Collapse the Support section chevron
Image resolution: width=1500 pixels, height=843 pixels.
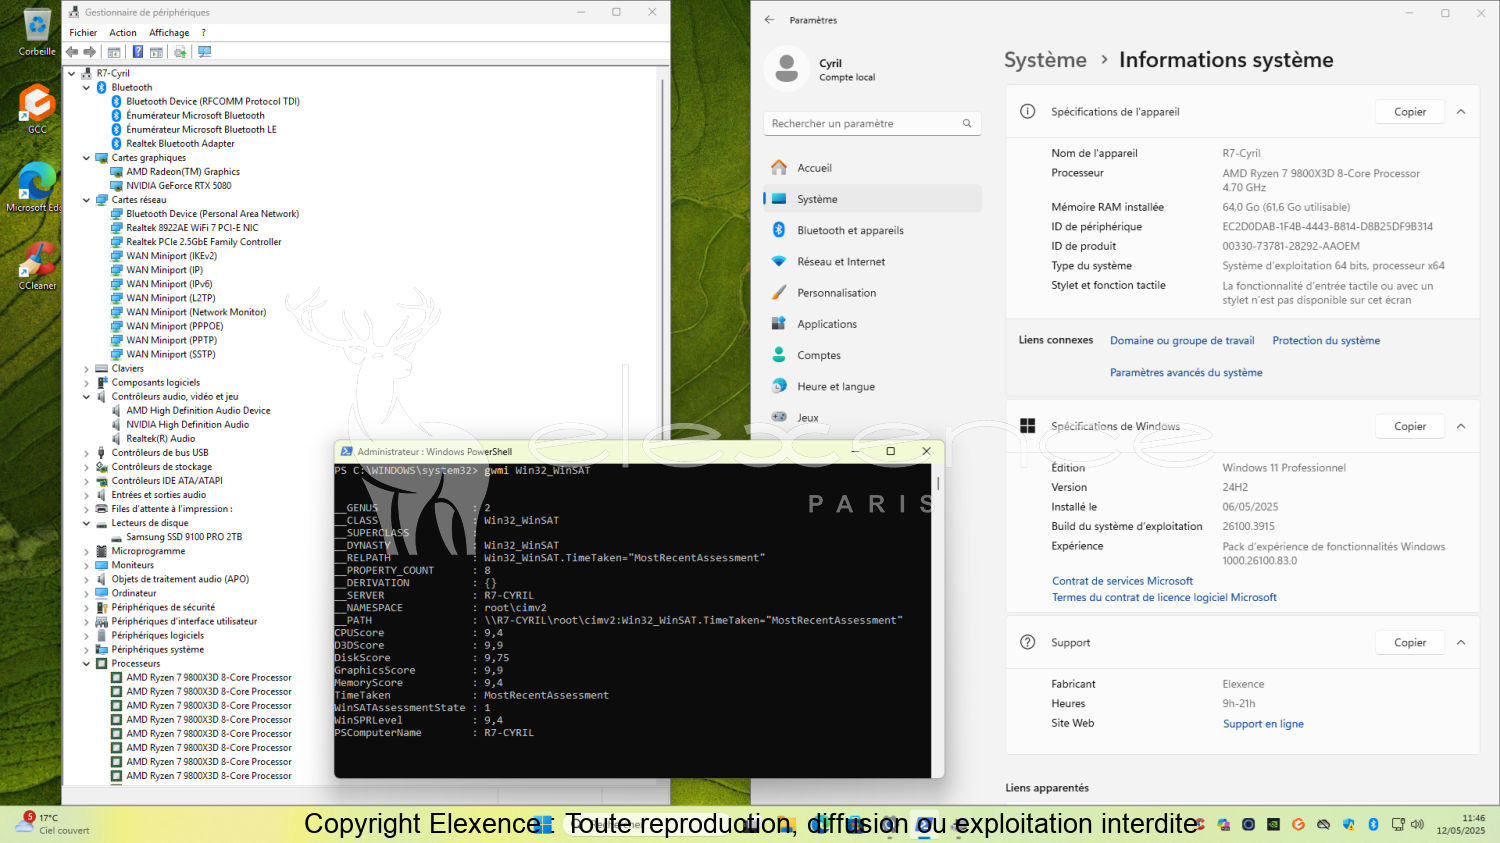(x=1461, y=643)
